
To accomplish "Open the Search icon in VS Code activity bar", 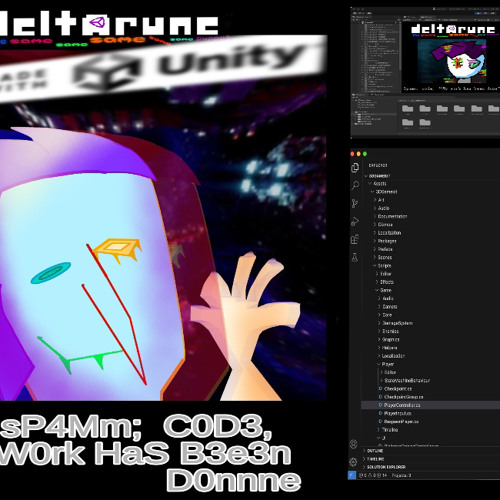I will click(355, 185).
